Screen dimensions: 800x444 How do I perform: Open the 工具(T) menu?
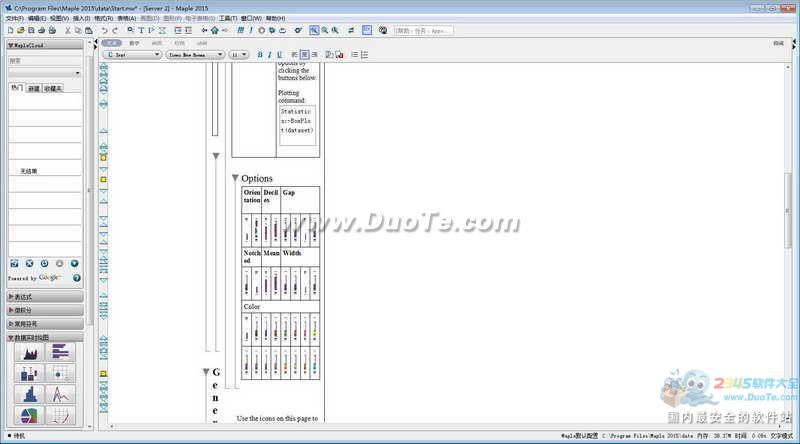tap(228, 18)
